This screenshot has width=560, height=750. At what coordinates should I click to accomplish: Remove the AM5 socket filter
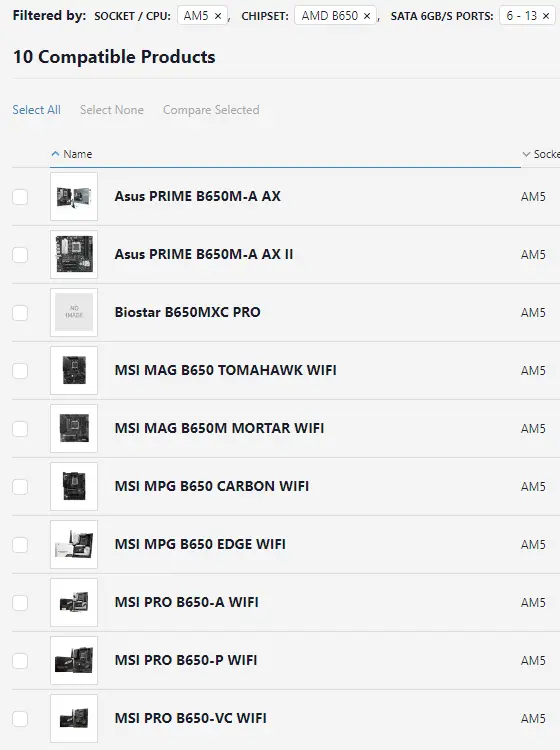218,16
